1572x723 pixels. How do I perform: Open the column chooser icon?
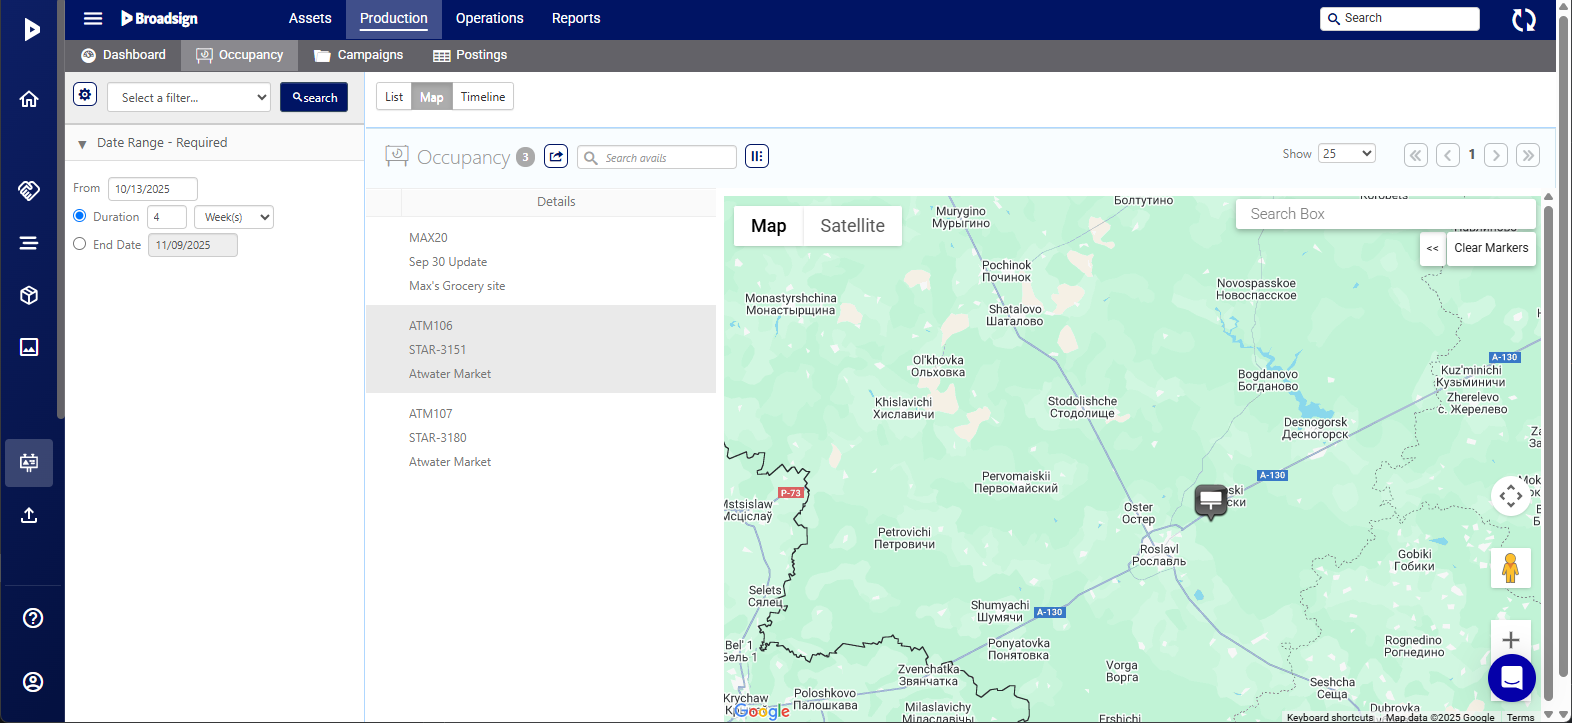tap(757, 156)
